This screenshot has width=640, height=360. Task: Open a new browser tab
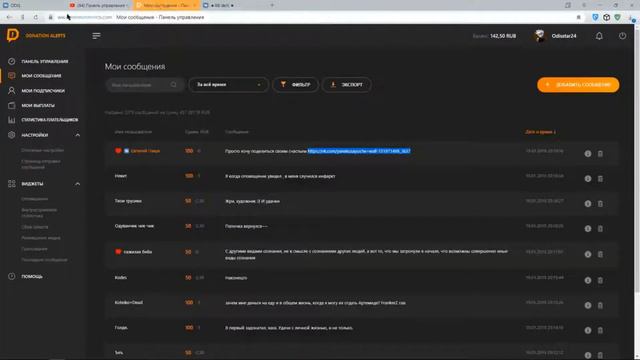coord(272,5)
